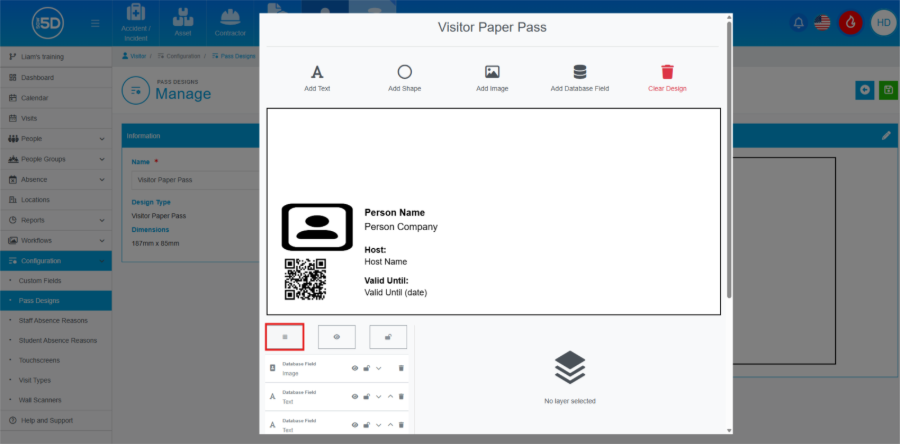Move the lowest visible Text layer up
This screenshot has height=444, width=903.
pyautogui.click(x=390, y=425)
